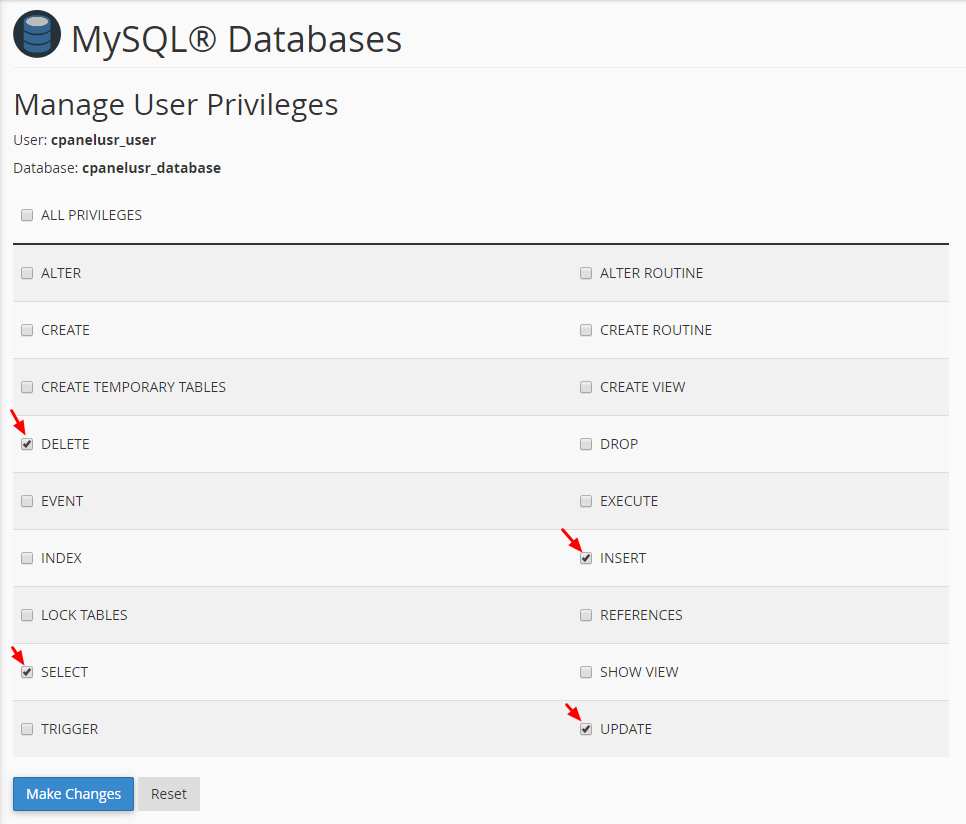Enable the EXECUTE privilege

pos(586,501)
